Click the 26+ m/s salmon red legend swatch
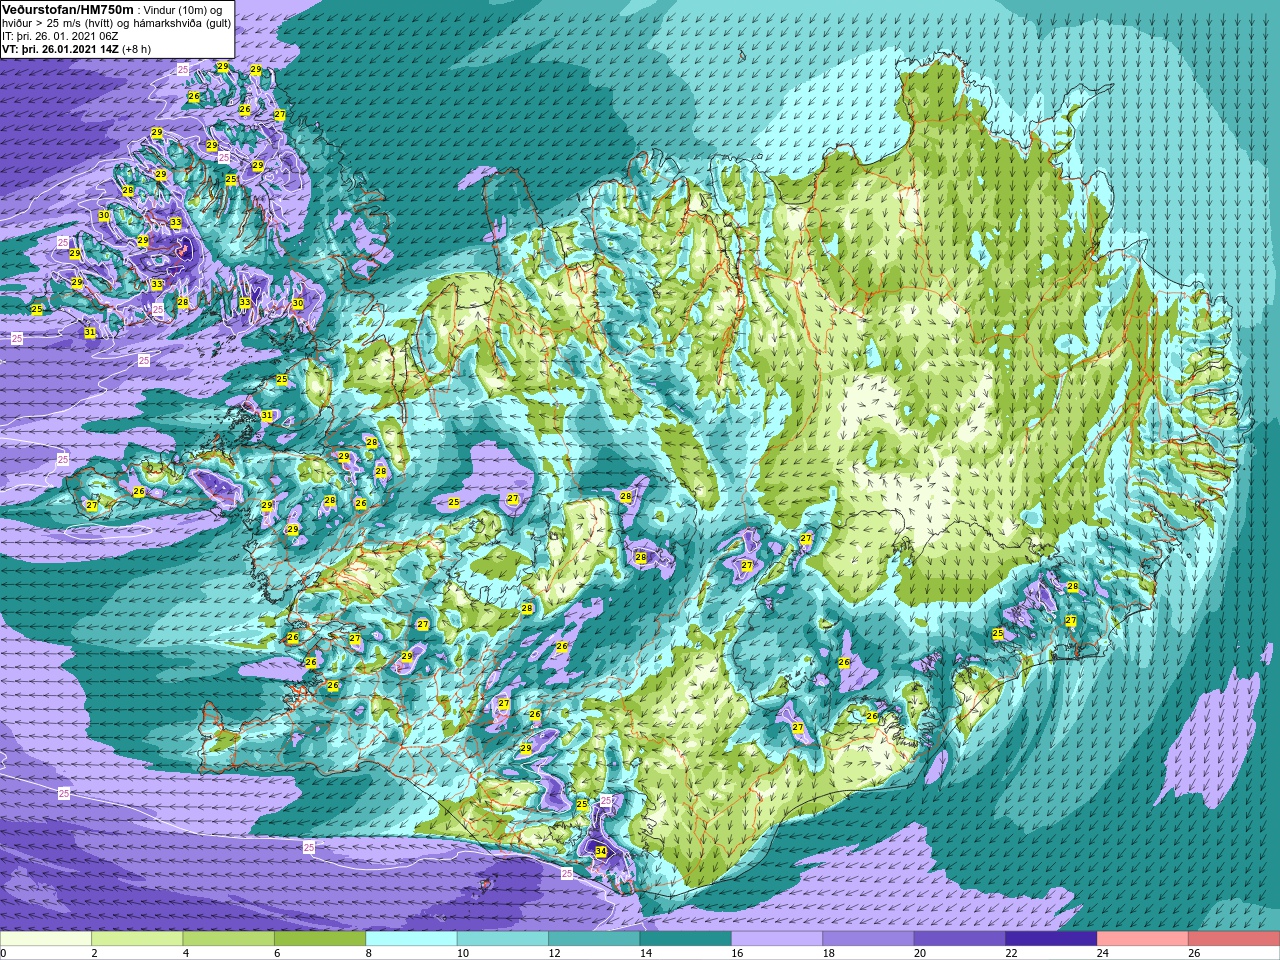The image size is (1280, 960). 1234,939
